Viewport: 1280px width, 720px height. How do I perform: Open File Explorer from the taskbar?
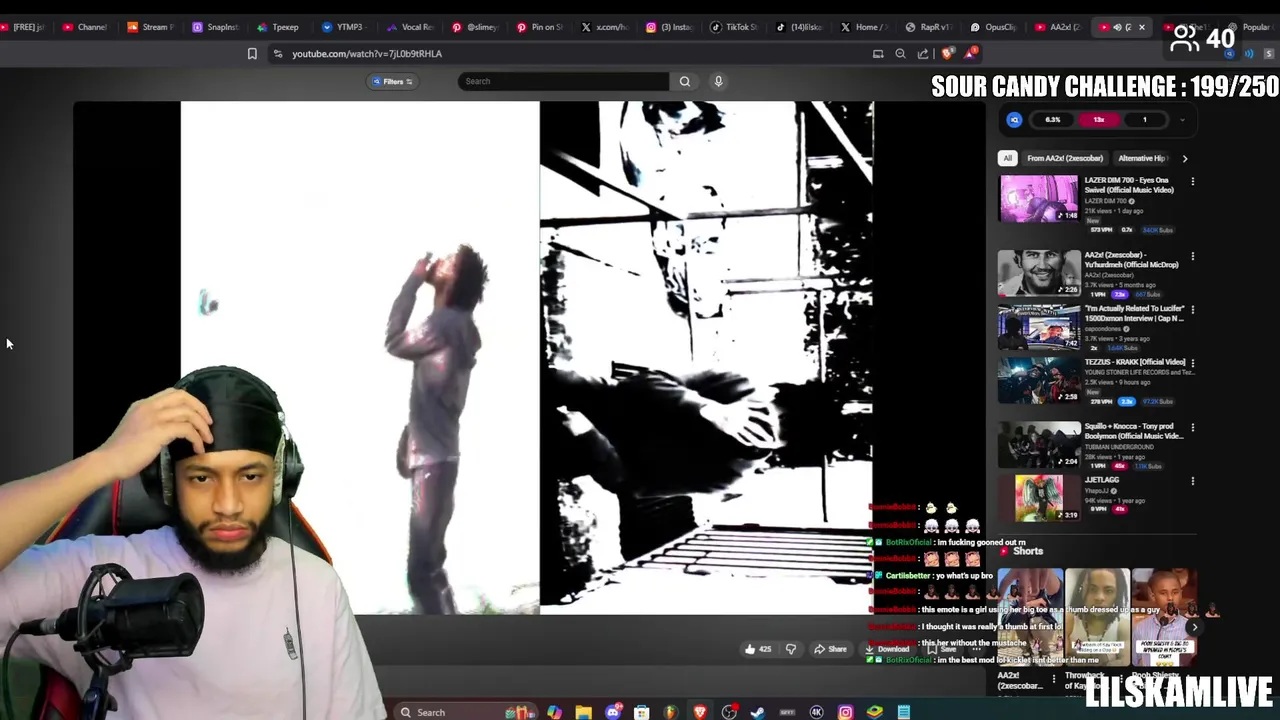(x=583, y=712)
